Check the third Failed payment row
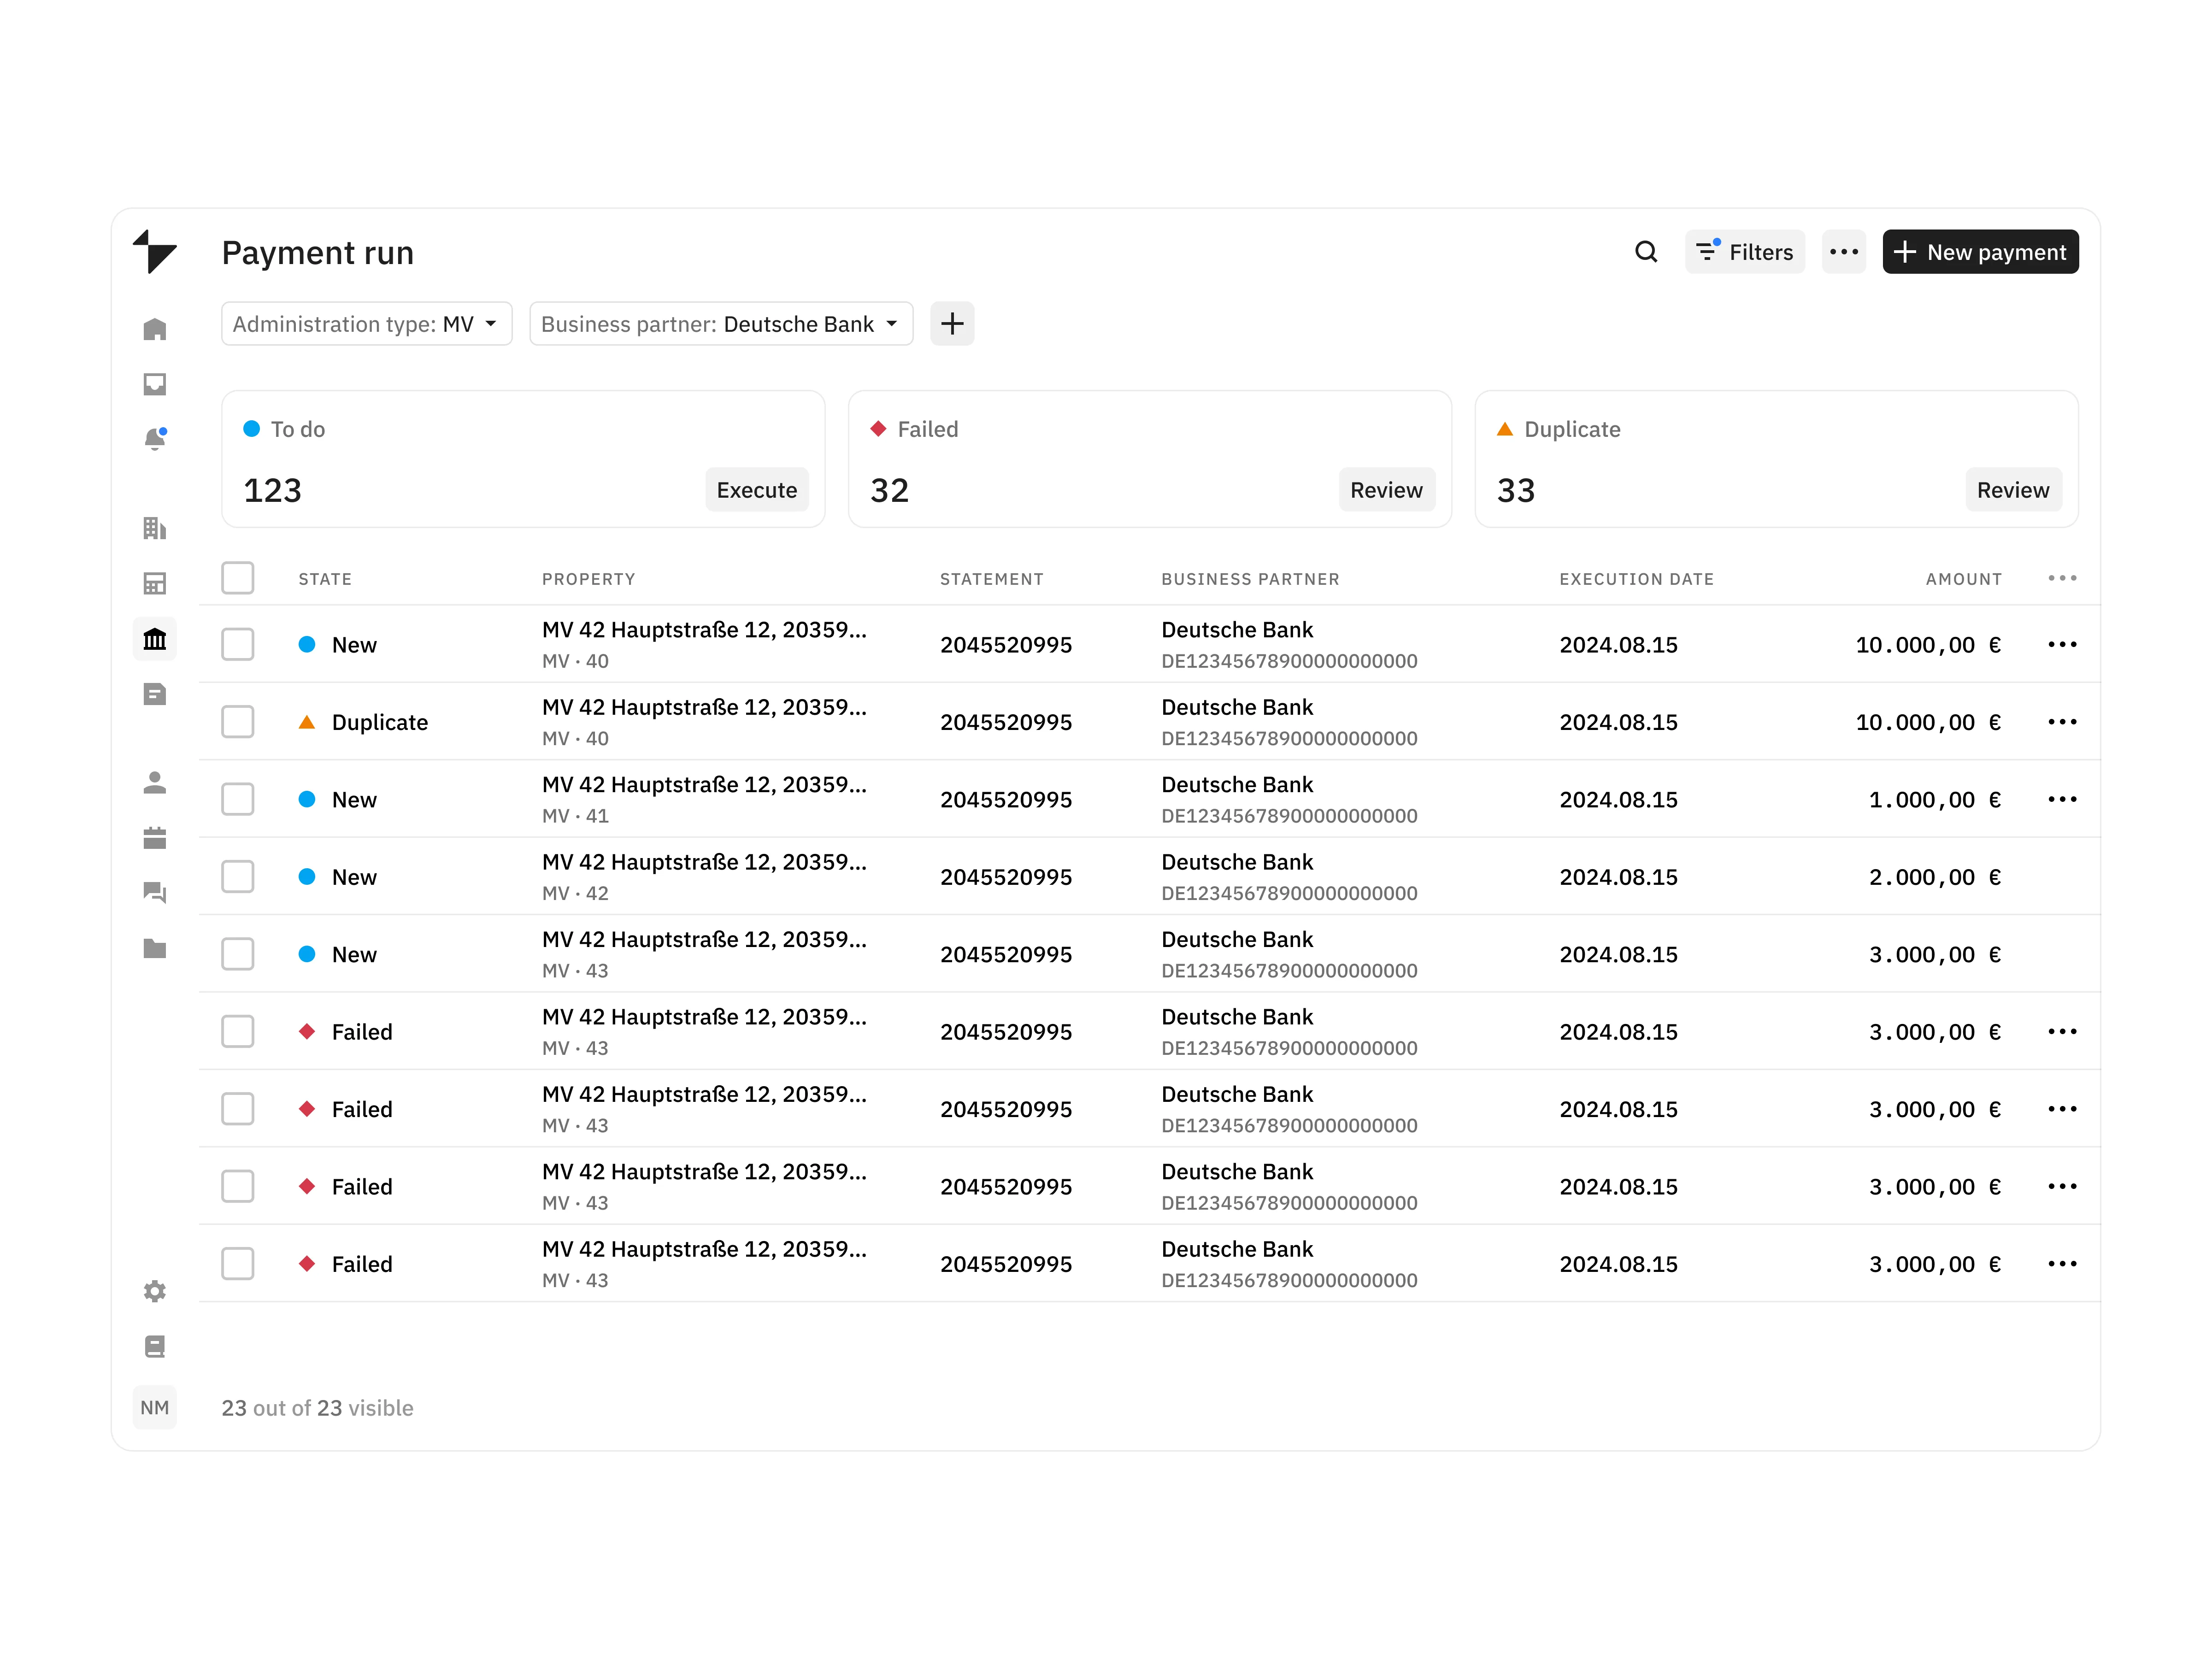 coord(238,1186)
